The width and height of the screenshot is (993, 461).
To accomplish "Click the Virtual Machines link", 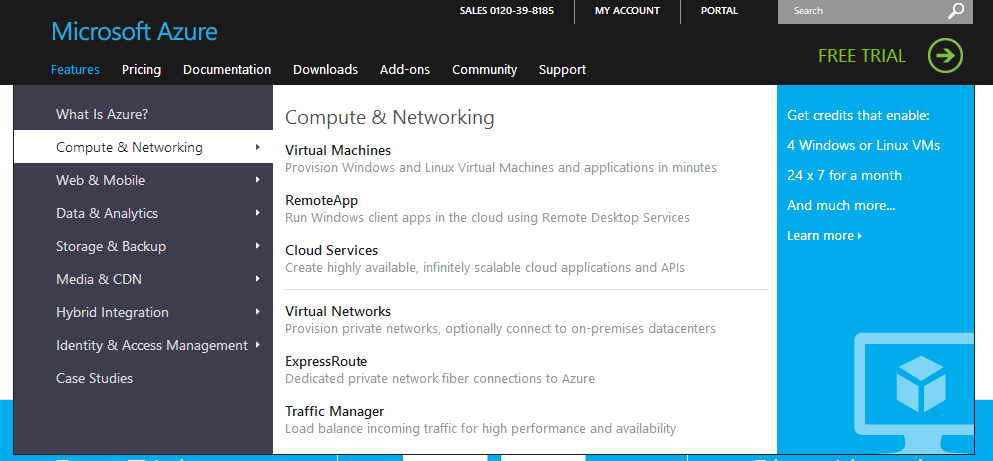I will 338,150.
